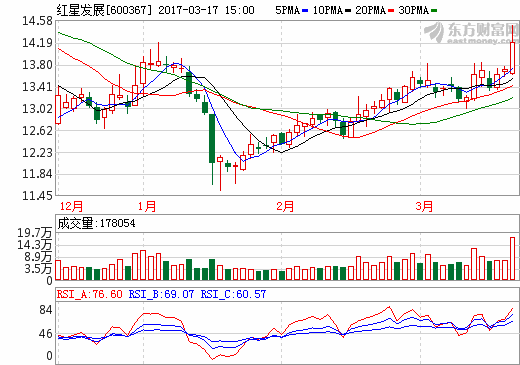Click the 成交量:178054 volume heading
The width and height of the screenshot is (520, 365).
coord(96,223)
